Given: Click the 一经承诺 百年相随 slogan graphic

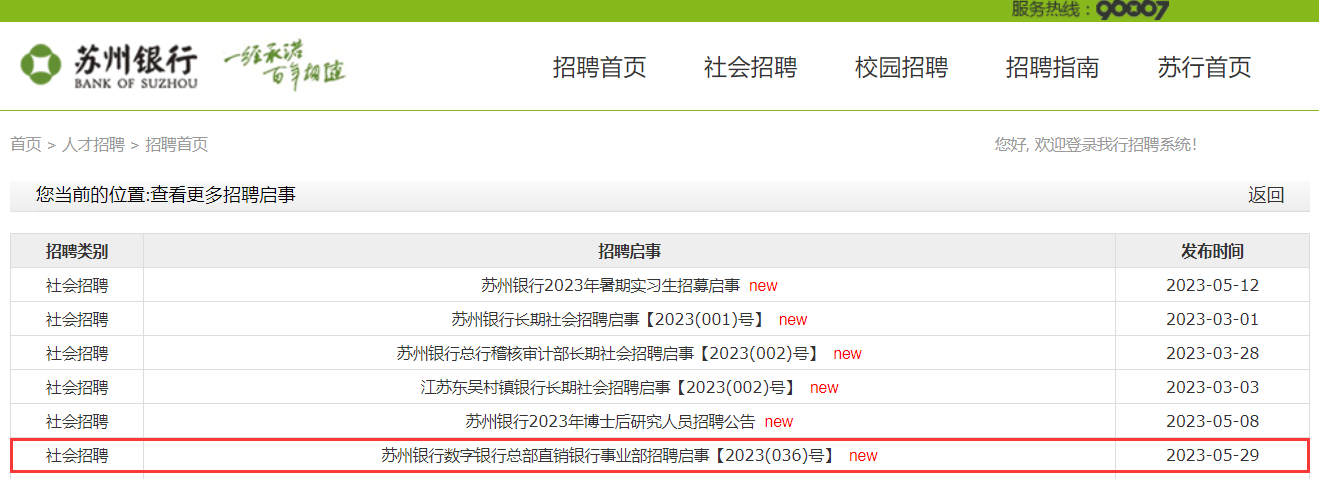Looking at the screenshot, I should (285, 65).
